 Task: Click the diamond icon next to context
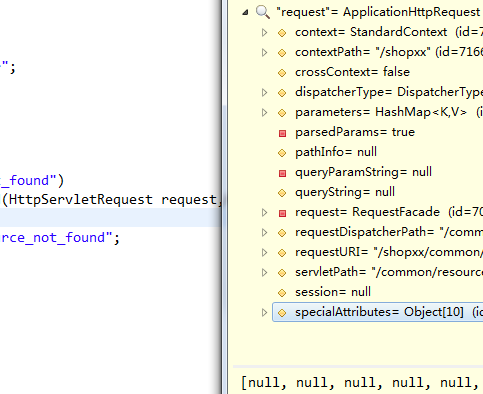(x=282, y=33)
